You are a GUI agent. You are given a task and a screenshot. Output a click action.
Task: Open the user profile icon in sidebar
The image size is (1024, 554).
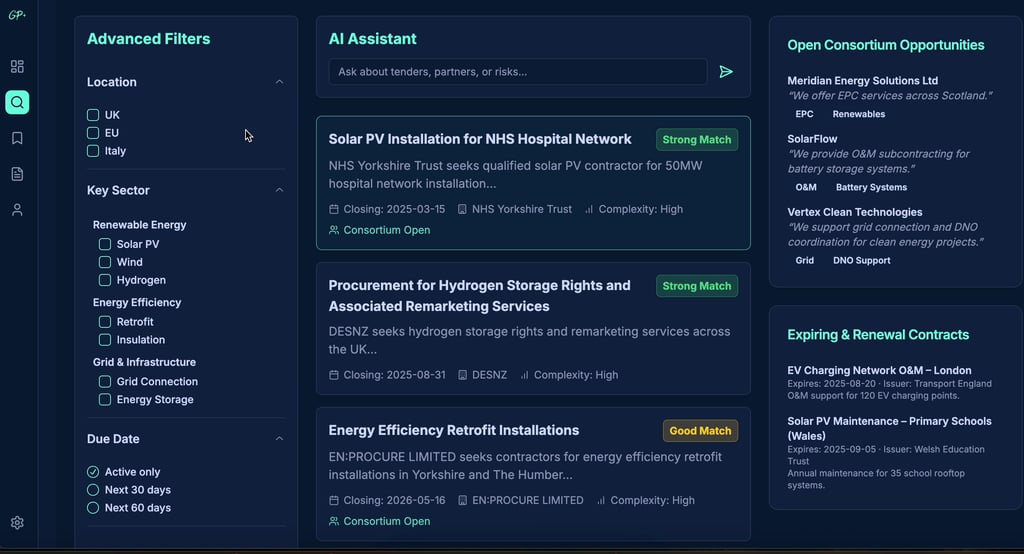pos(17,210)
